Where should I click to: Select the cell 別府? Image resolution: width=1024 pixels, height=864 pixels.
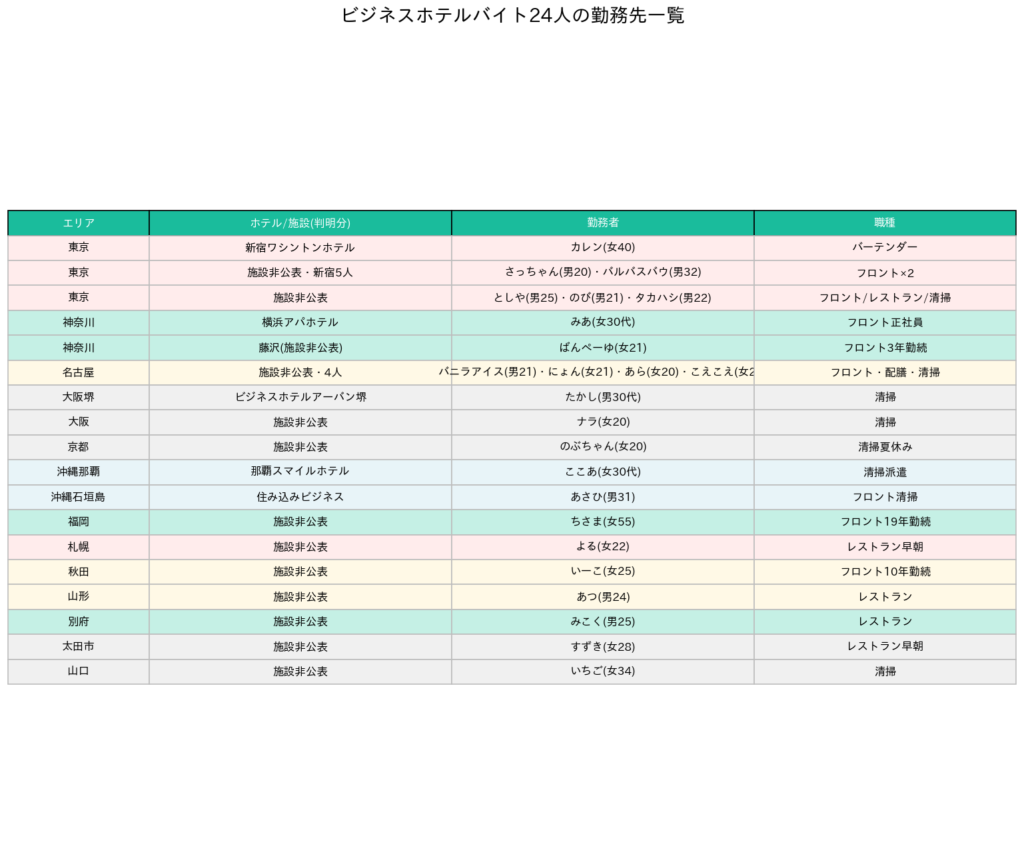[78, 622]
